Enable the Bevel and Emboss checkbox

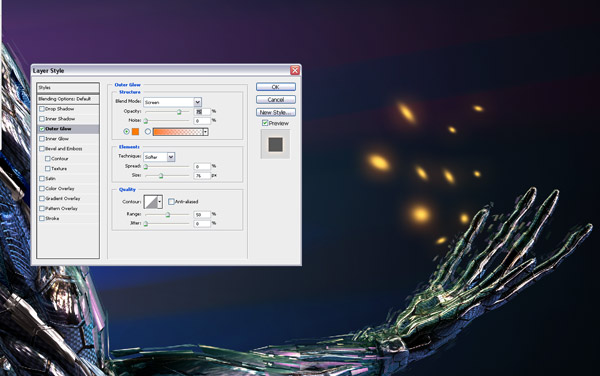[x=42, y=149]
